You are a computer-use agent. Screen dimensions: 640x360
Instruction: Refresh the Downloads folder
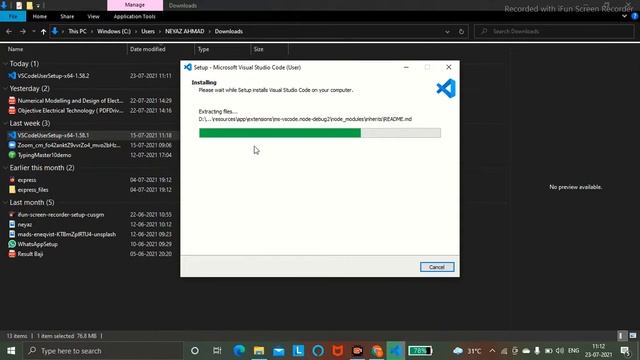tap(461, 31)
